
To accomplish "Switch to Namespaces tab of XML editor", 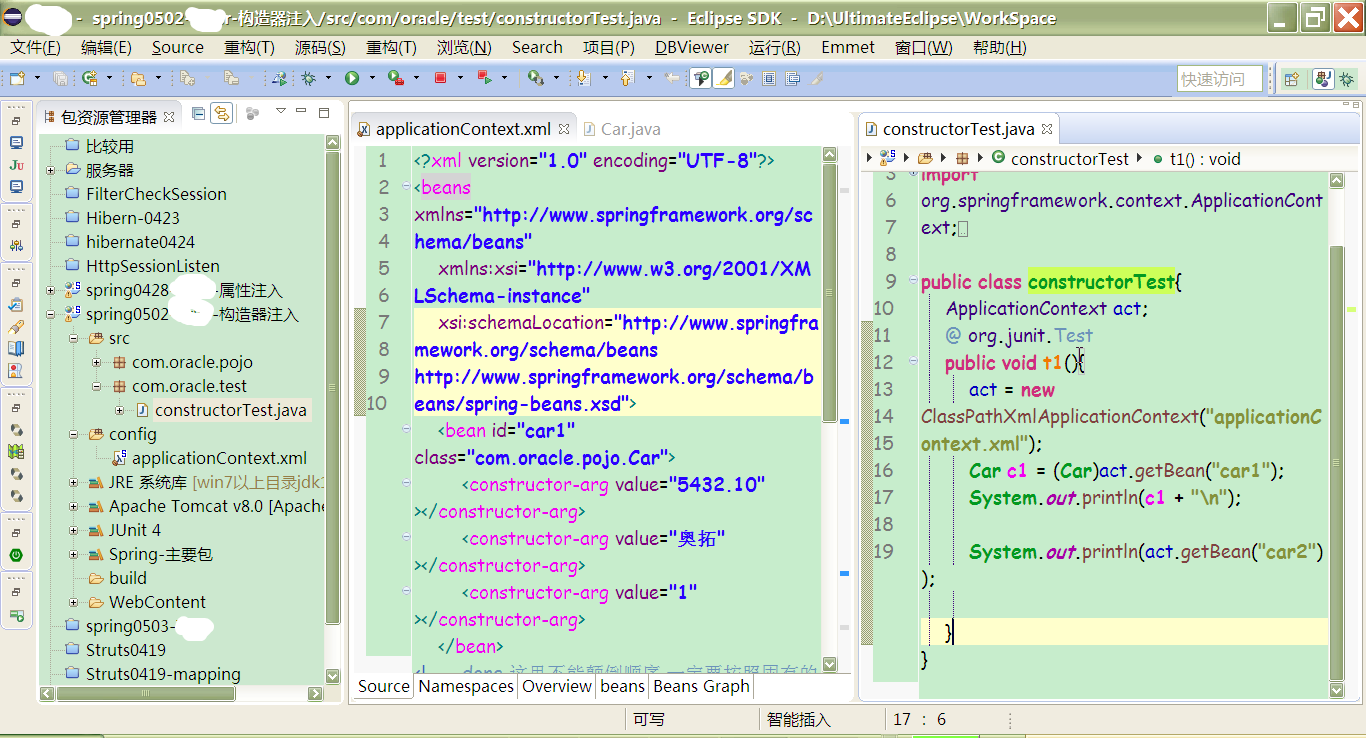I will 466,686.
